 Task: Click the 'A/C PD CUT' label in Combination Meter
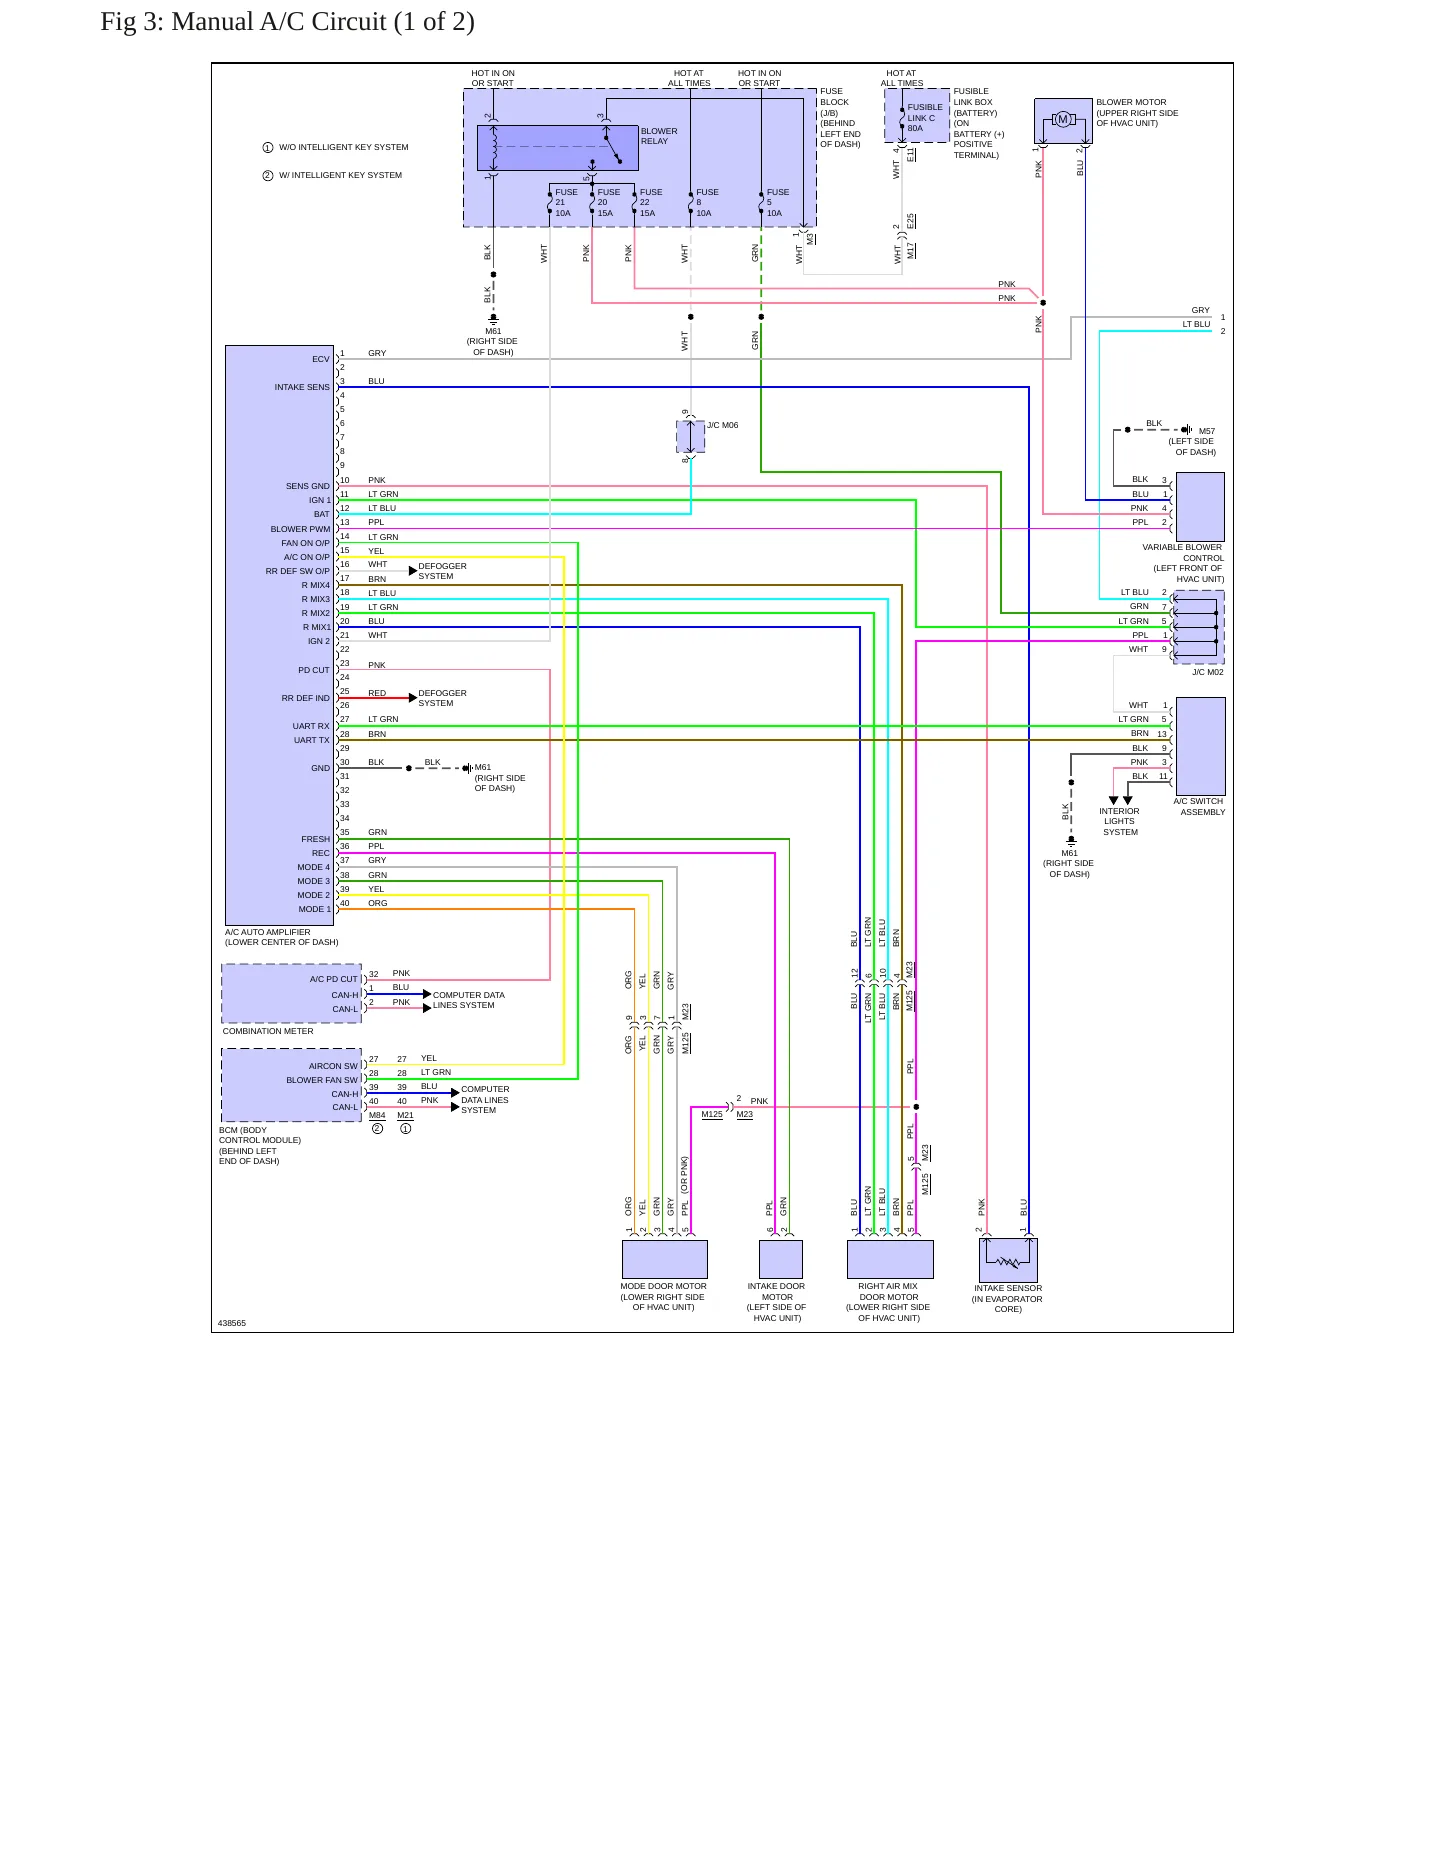pos(333,980)
